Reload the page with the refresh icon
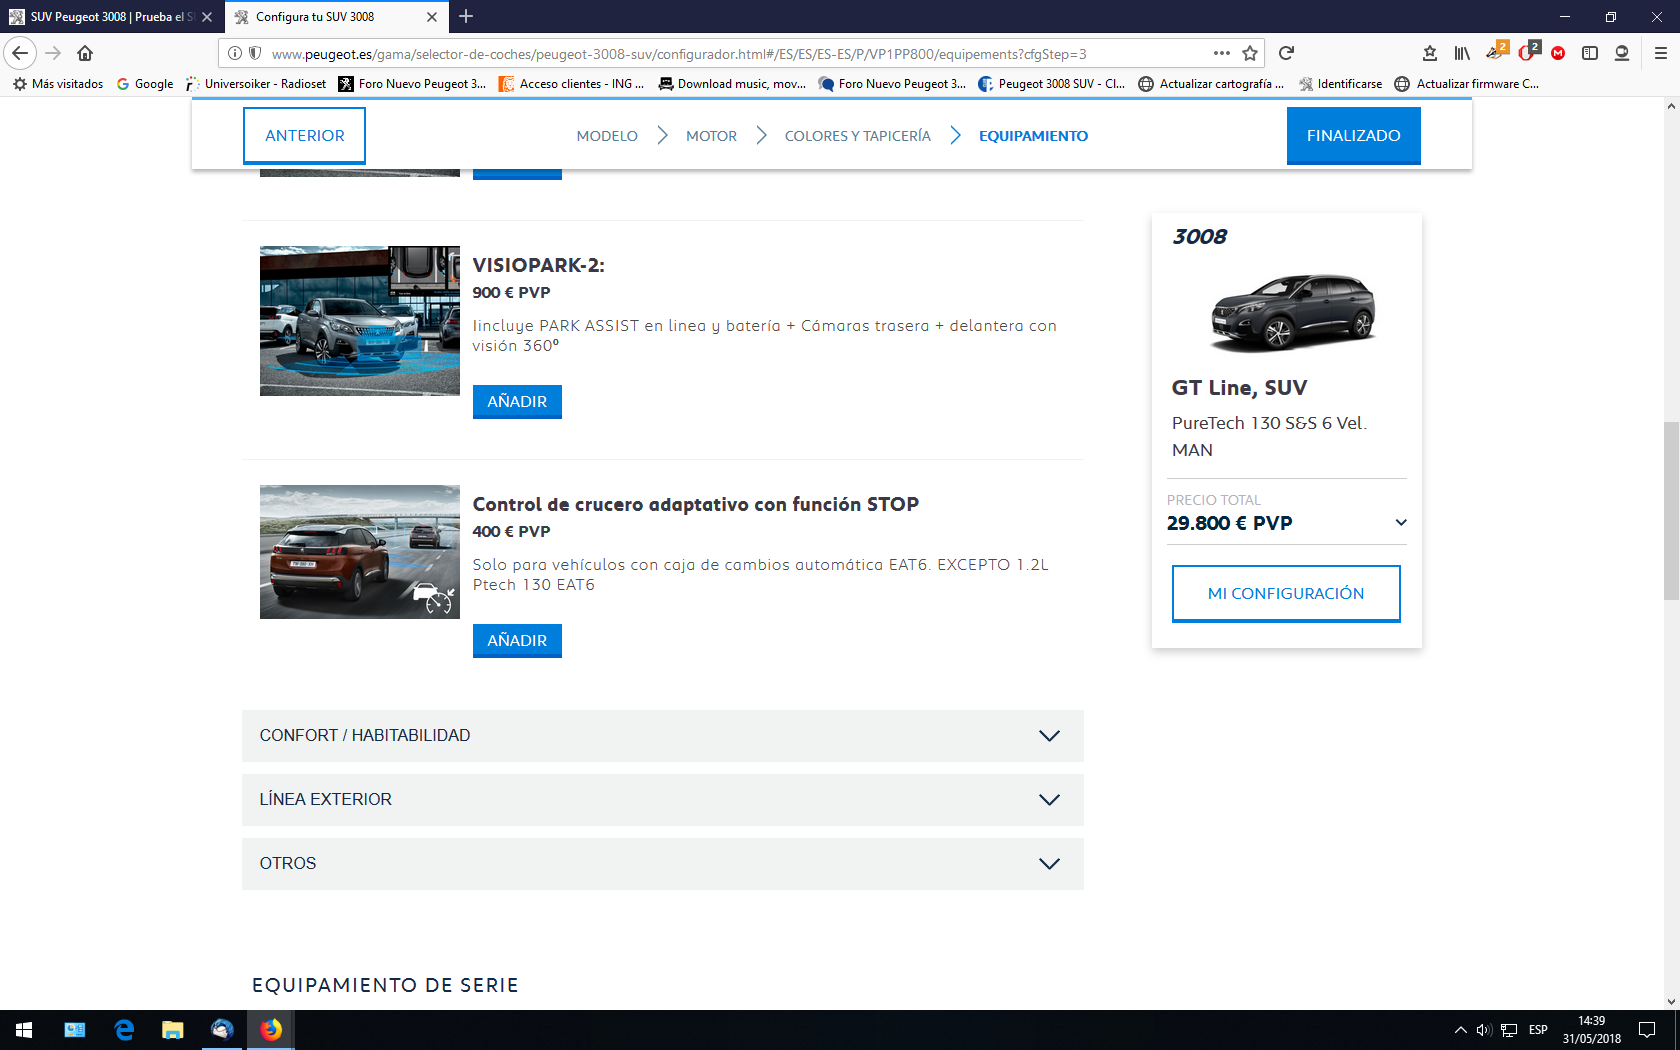 pos(1287,53)
